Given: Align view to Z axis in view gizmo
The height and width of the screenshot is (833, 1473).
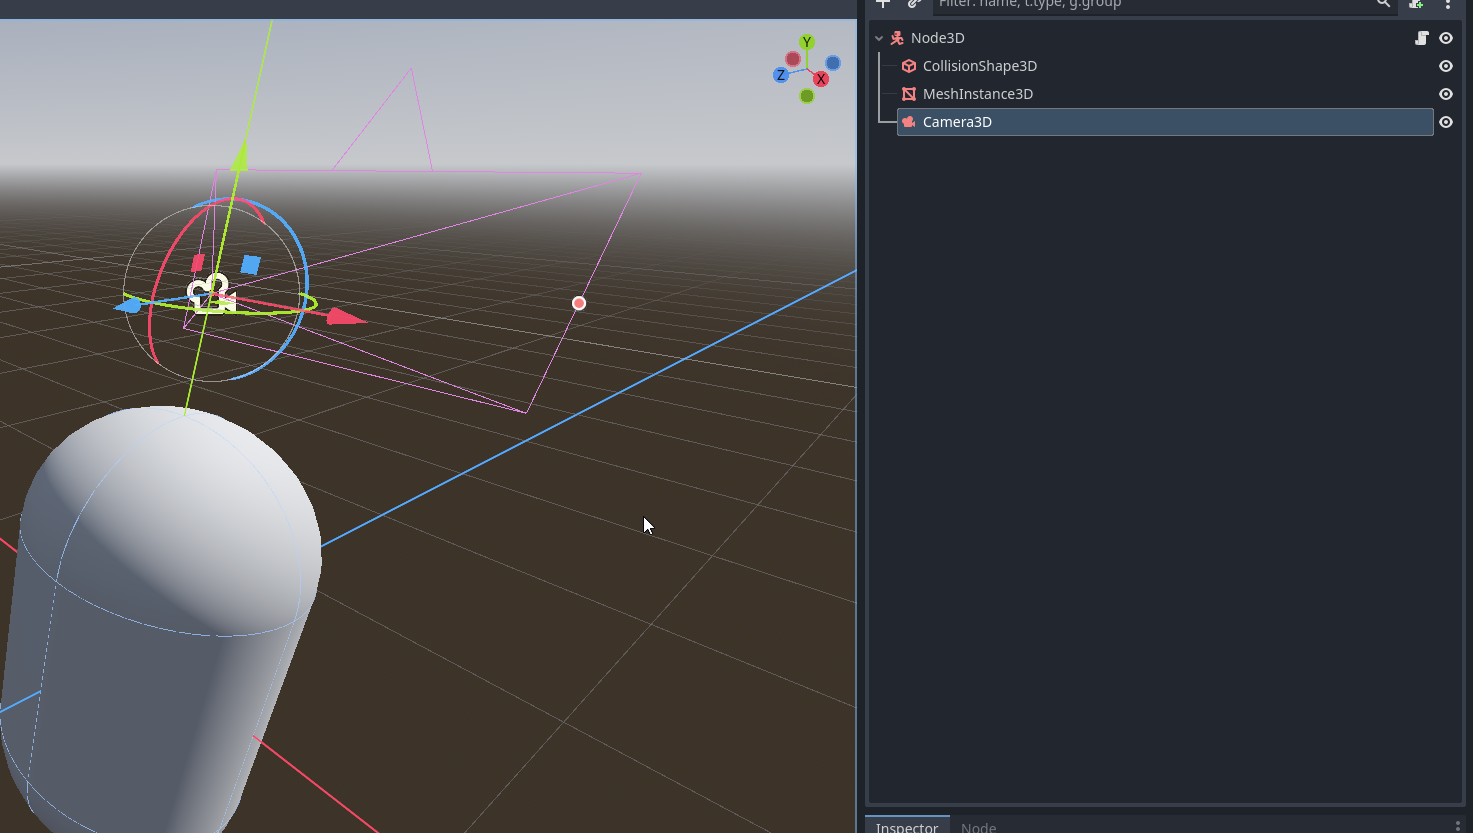Looking at the screenshot, I should 781,75.
